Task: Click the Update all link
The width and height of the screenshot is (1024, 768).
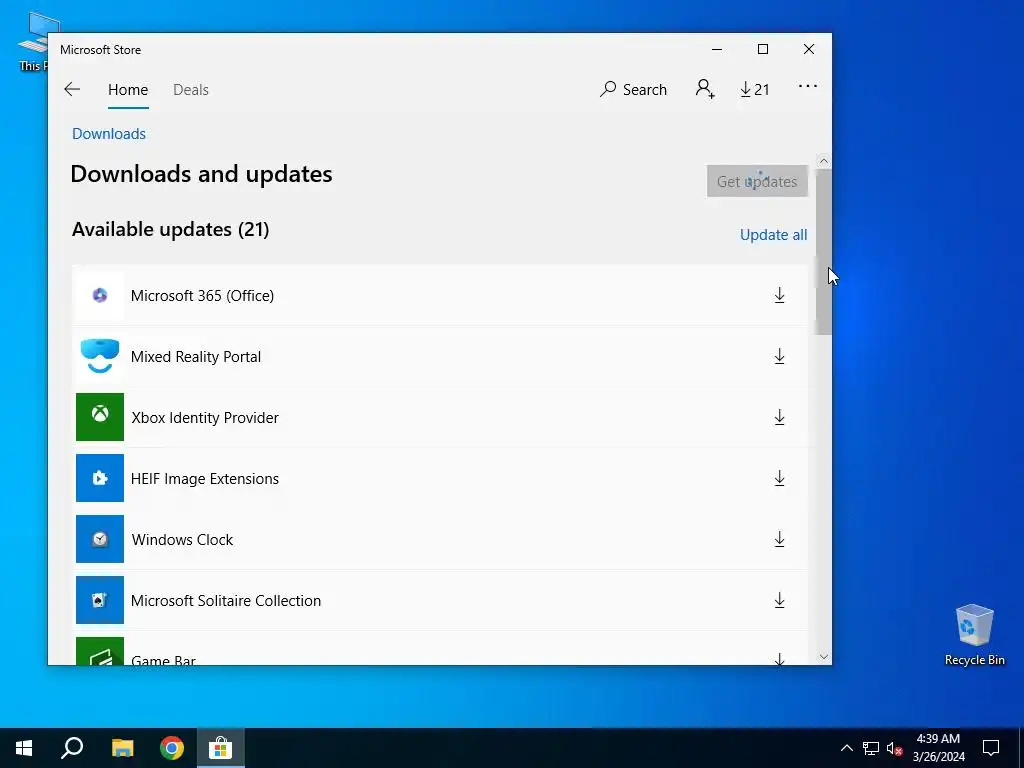Action: point(773,234)
